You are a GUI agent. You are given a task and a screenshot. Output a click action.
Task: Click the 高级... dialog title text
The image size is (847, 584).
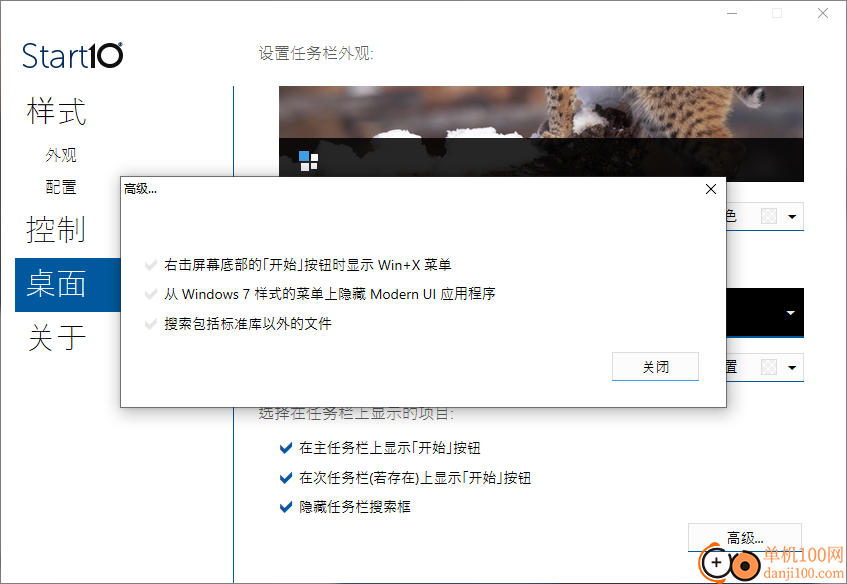140,189
